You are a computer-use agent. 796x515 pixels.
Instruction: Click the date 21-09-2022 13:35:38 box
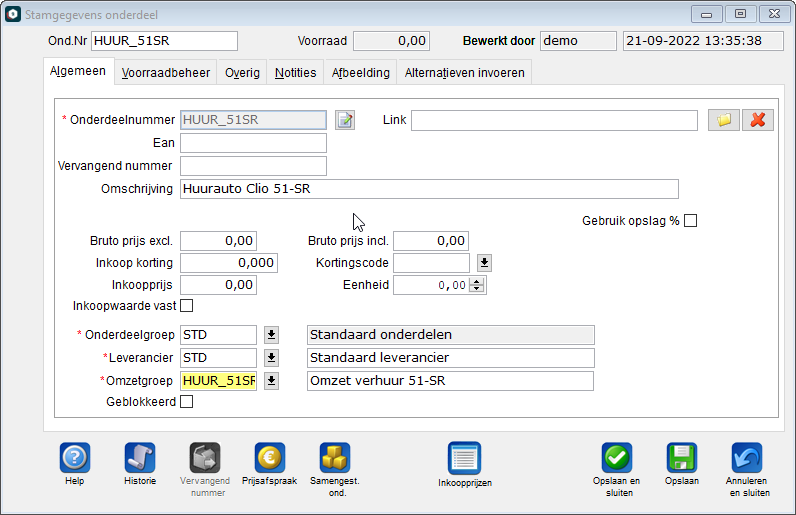coord(704,41)
